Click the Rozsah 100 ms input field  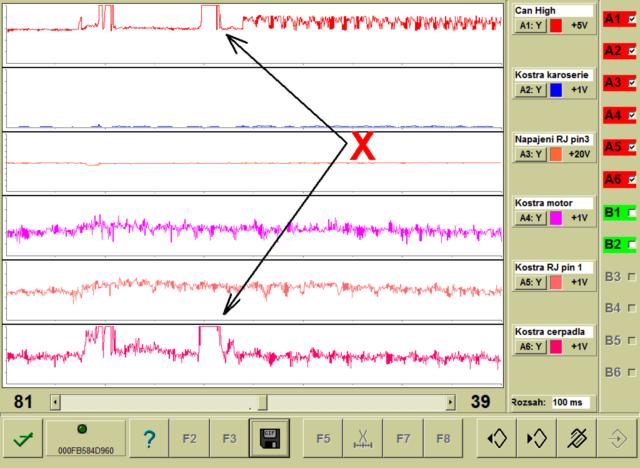pyautogui.click(x=571, y=402)
